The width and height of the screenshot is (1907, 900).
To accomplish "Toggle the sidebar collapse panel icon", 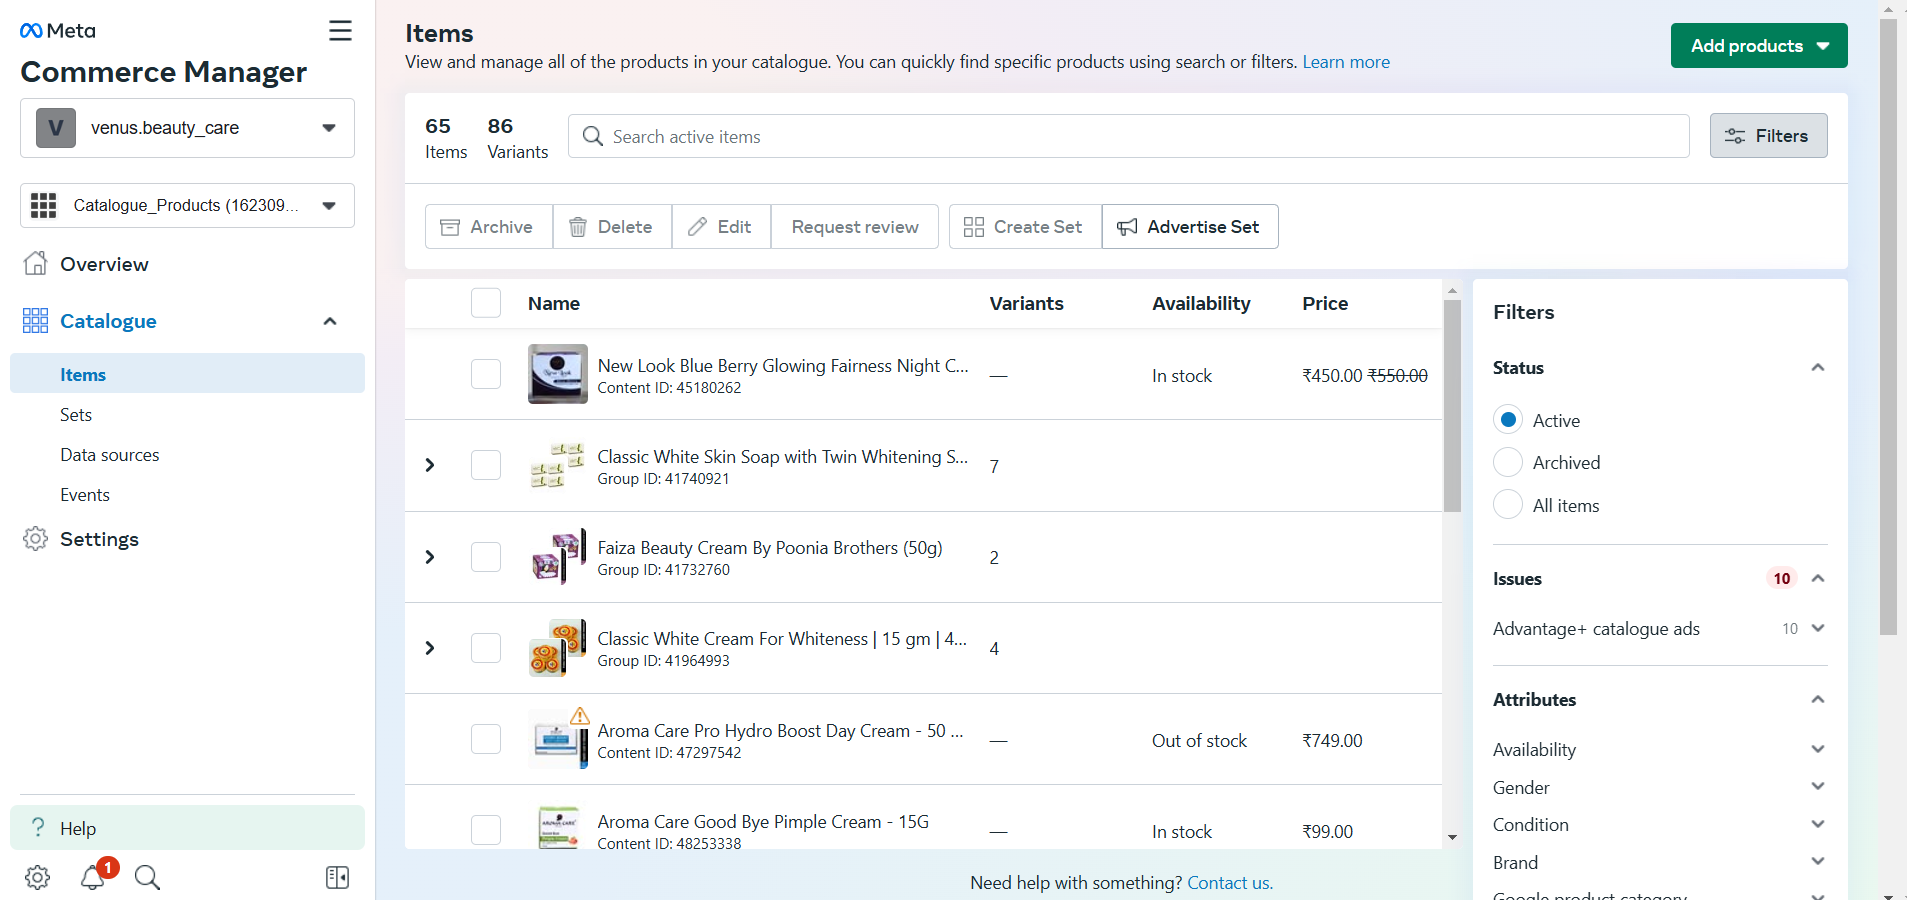I will pyautogui.click(x=337, y=877).
